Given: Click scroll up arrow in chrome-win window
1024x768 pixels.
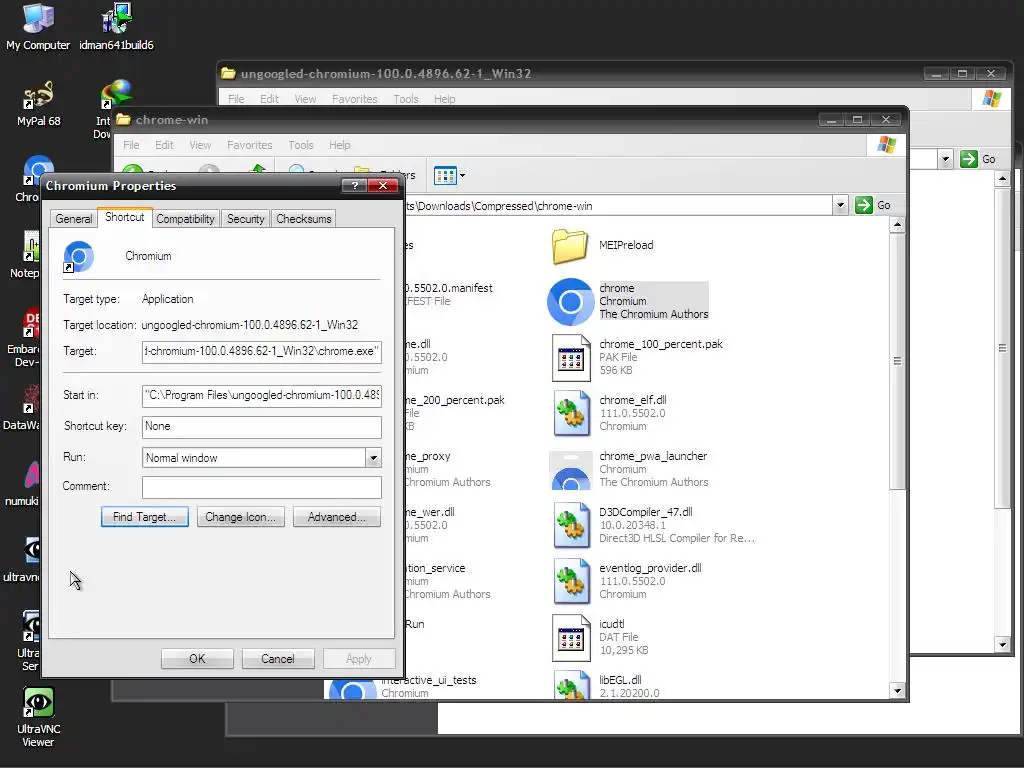Looking at the screenshot, I should [897, 225].
